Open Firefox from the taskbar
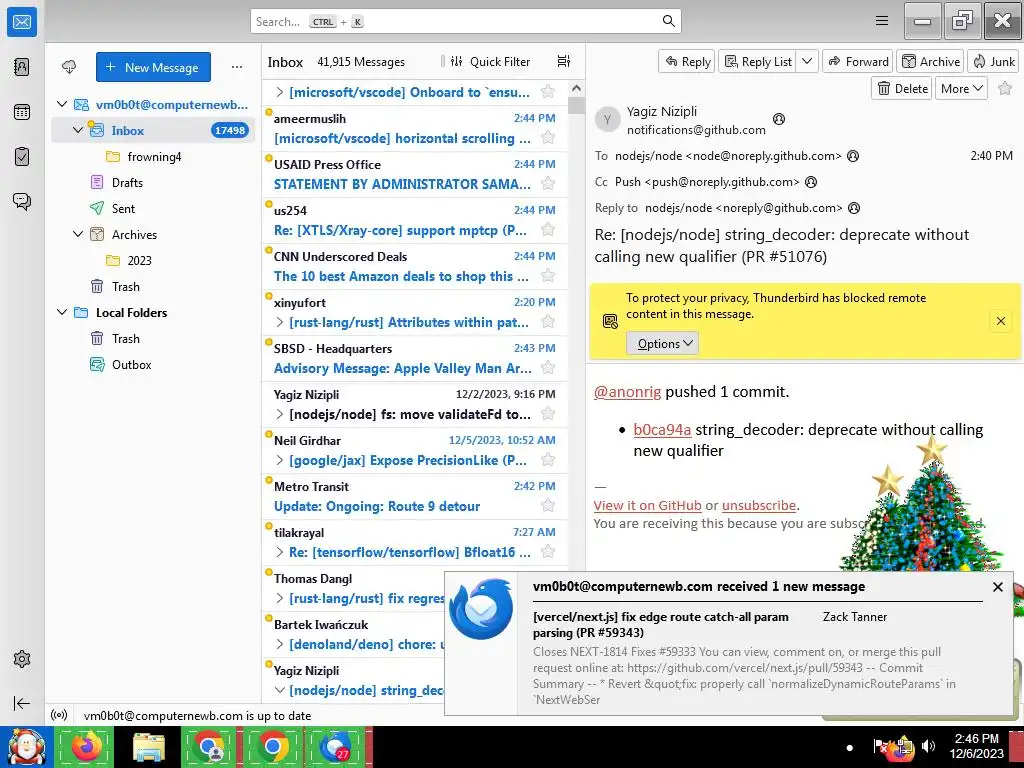The width and height of the screenshot is (1024, 768). click(86, 746)
